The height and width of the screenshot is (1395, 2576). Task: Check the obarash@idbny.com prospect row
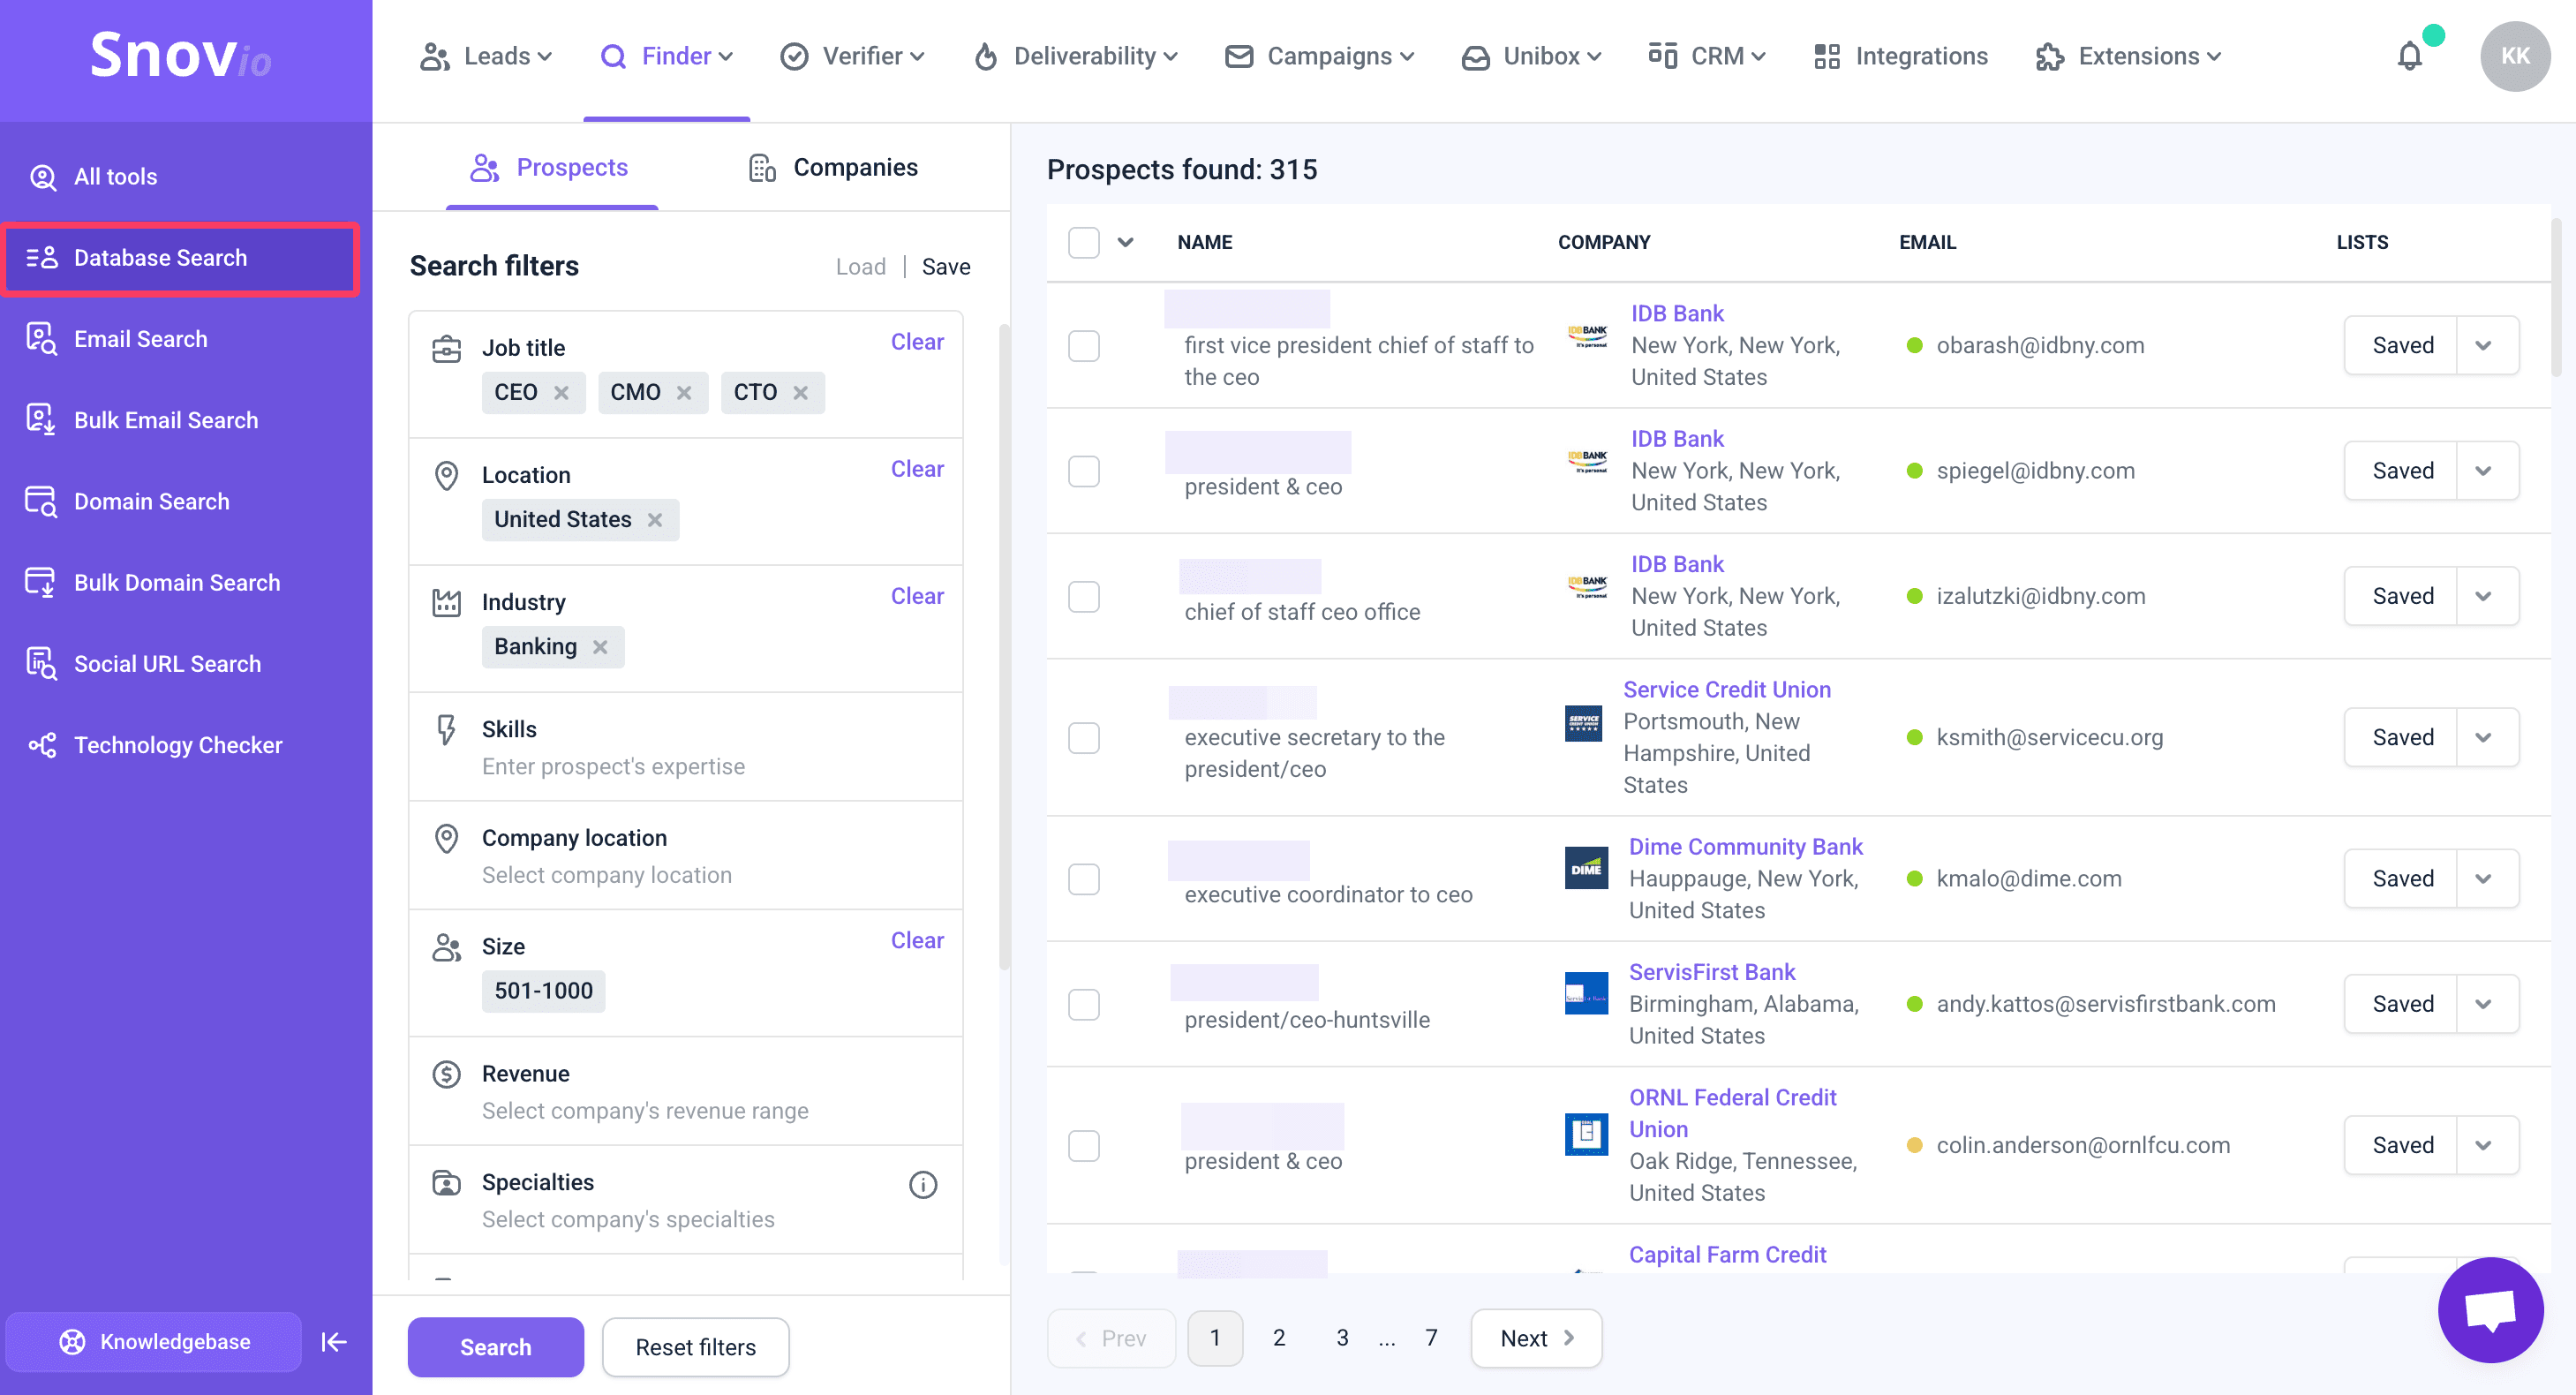tap(1083, 346)
